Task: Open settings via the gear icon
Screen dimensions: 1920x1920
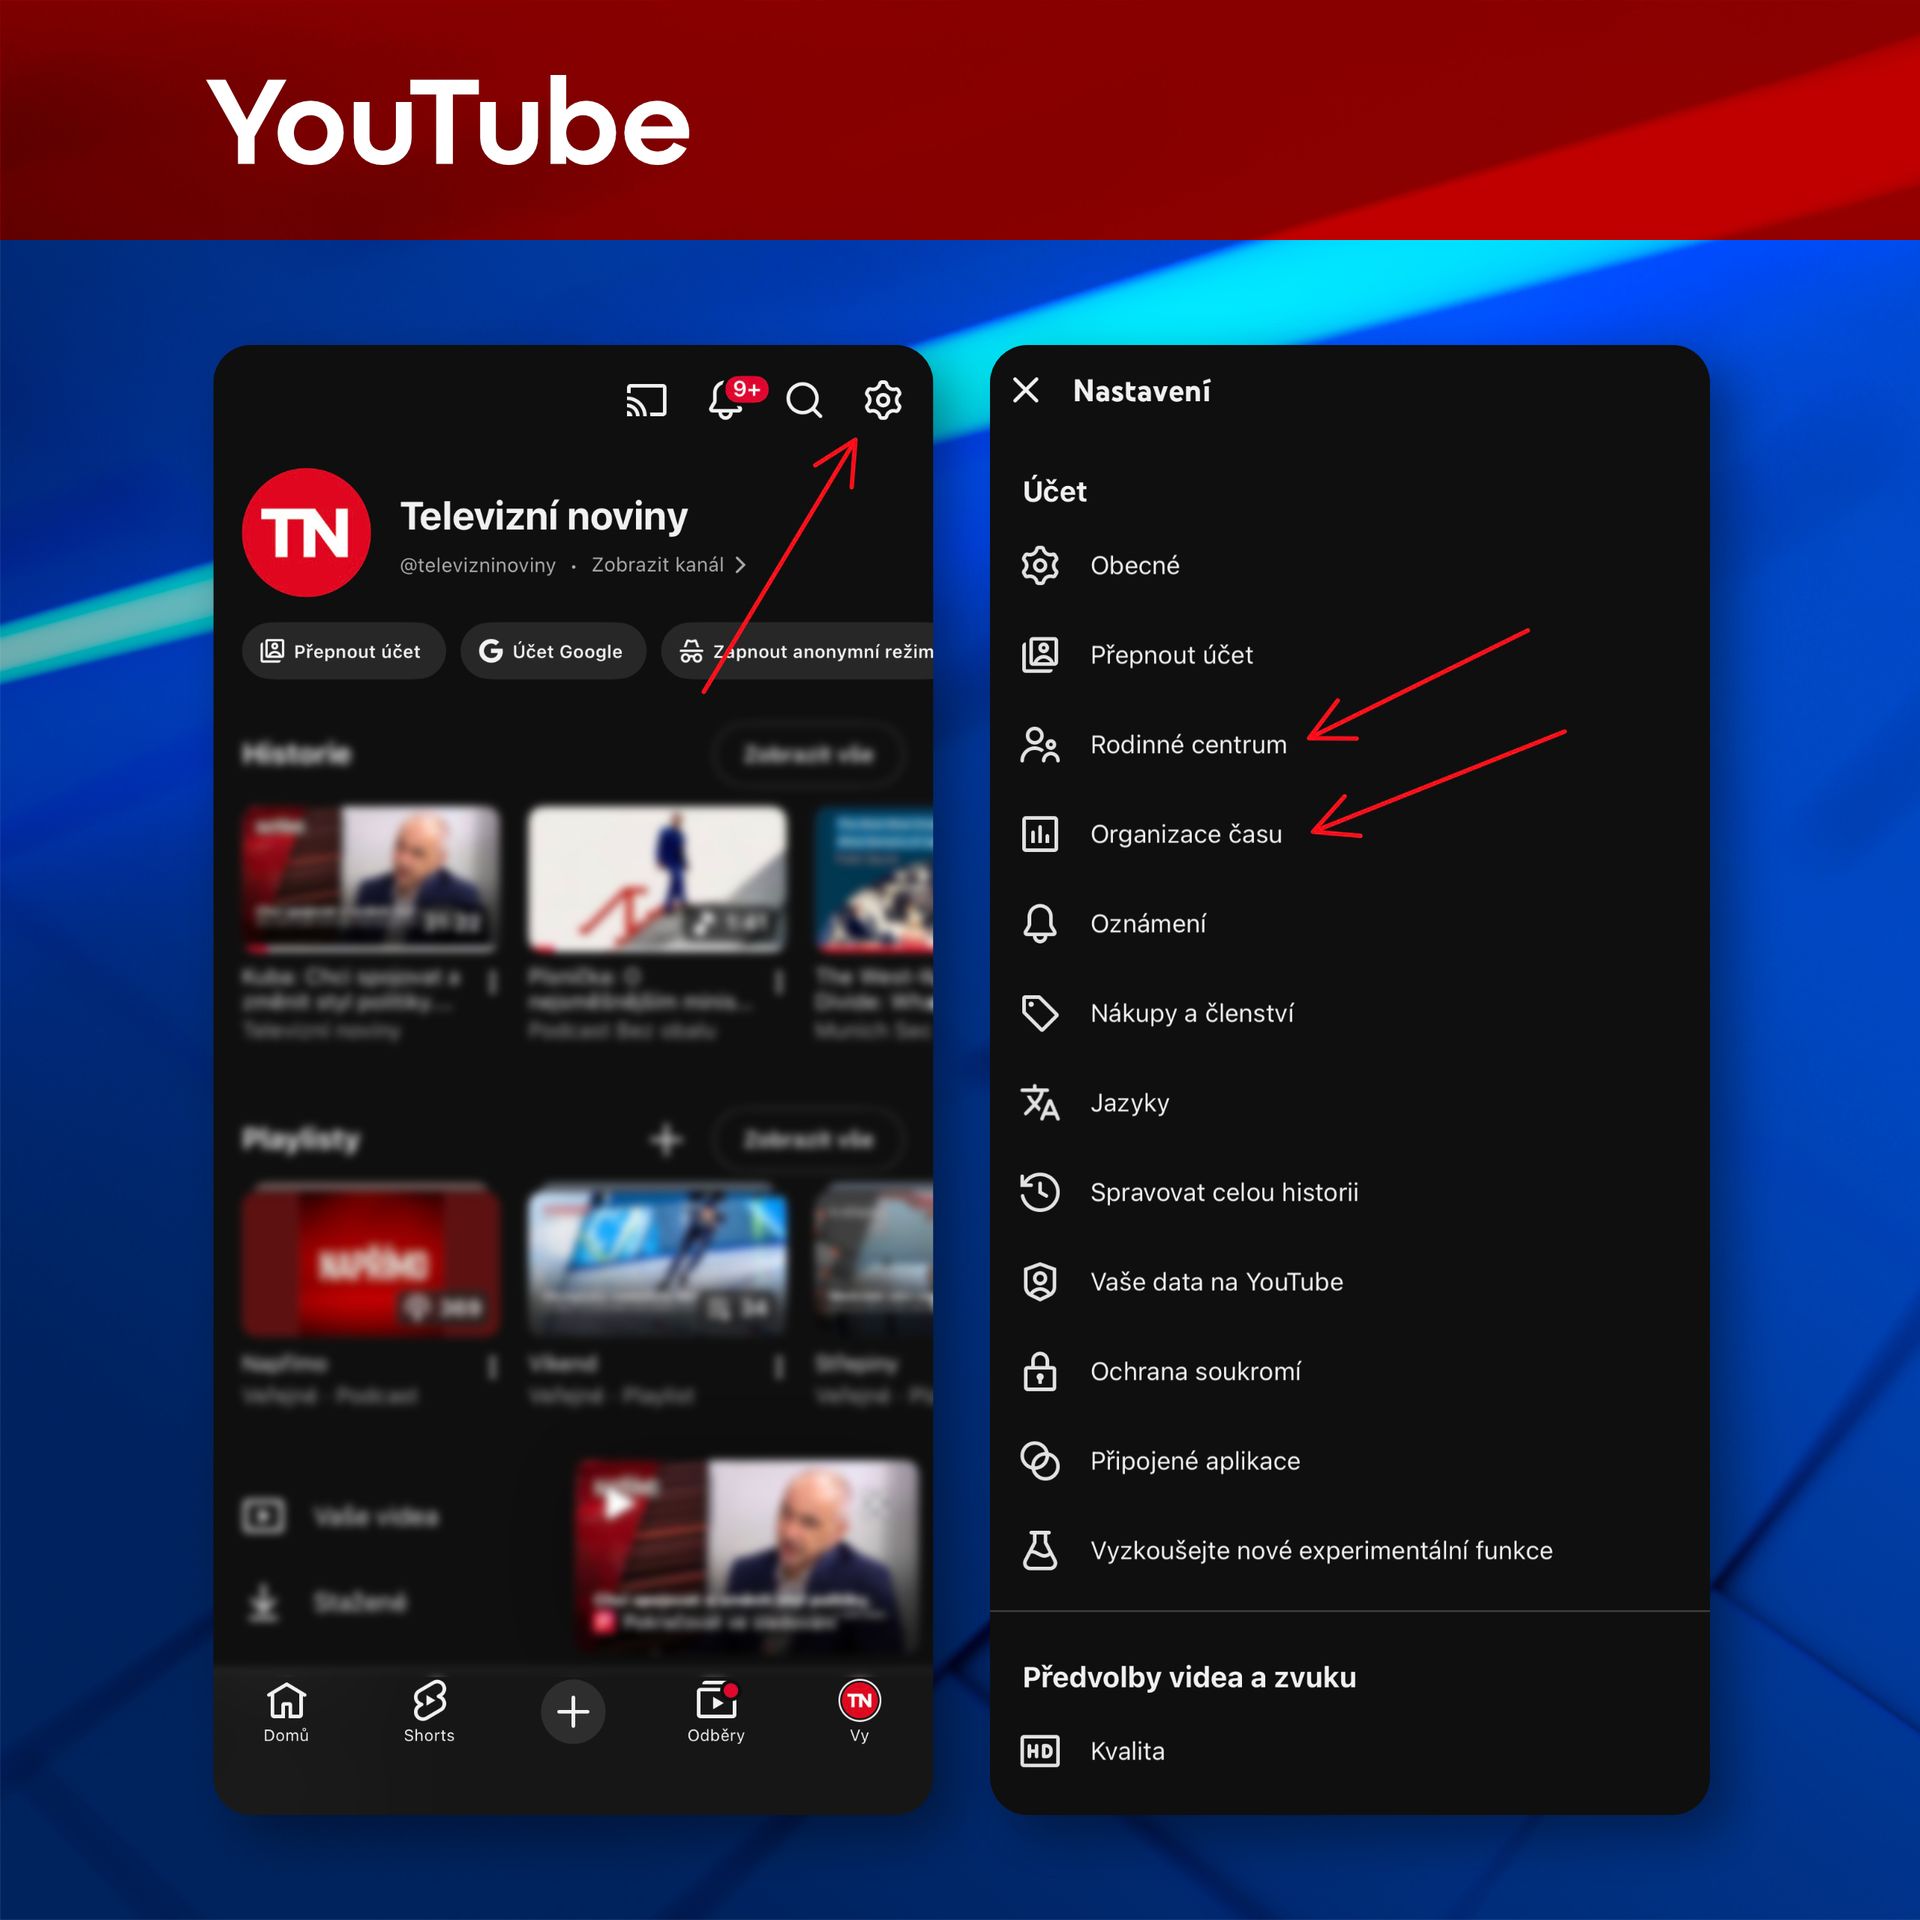Action: click(882, 400)
